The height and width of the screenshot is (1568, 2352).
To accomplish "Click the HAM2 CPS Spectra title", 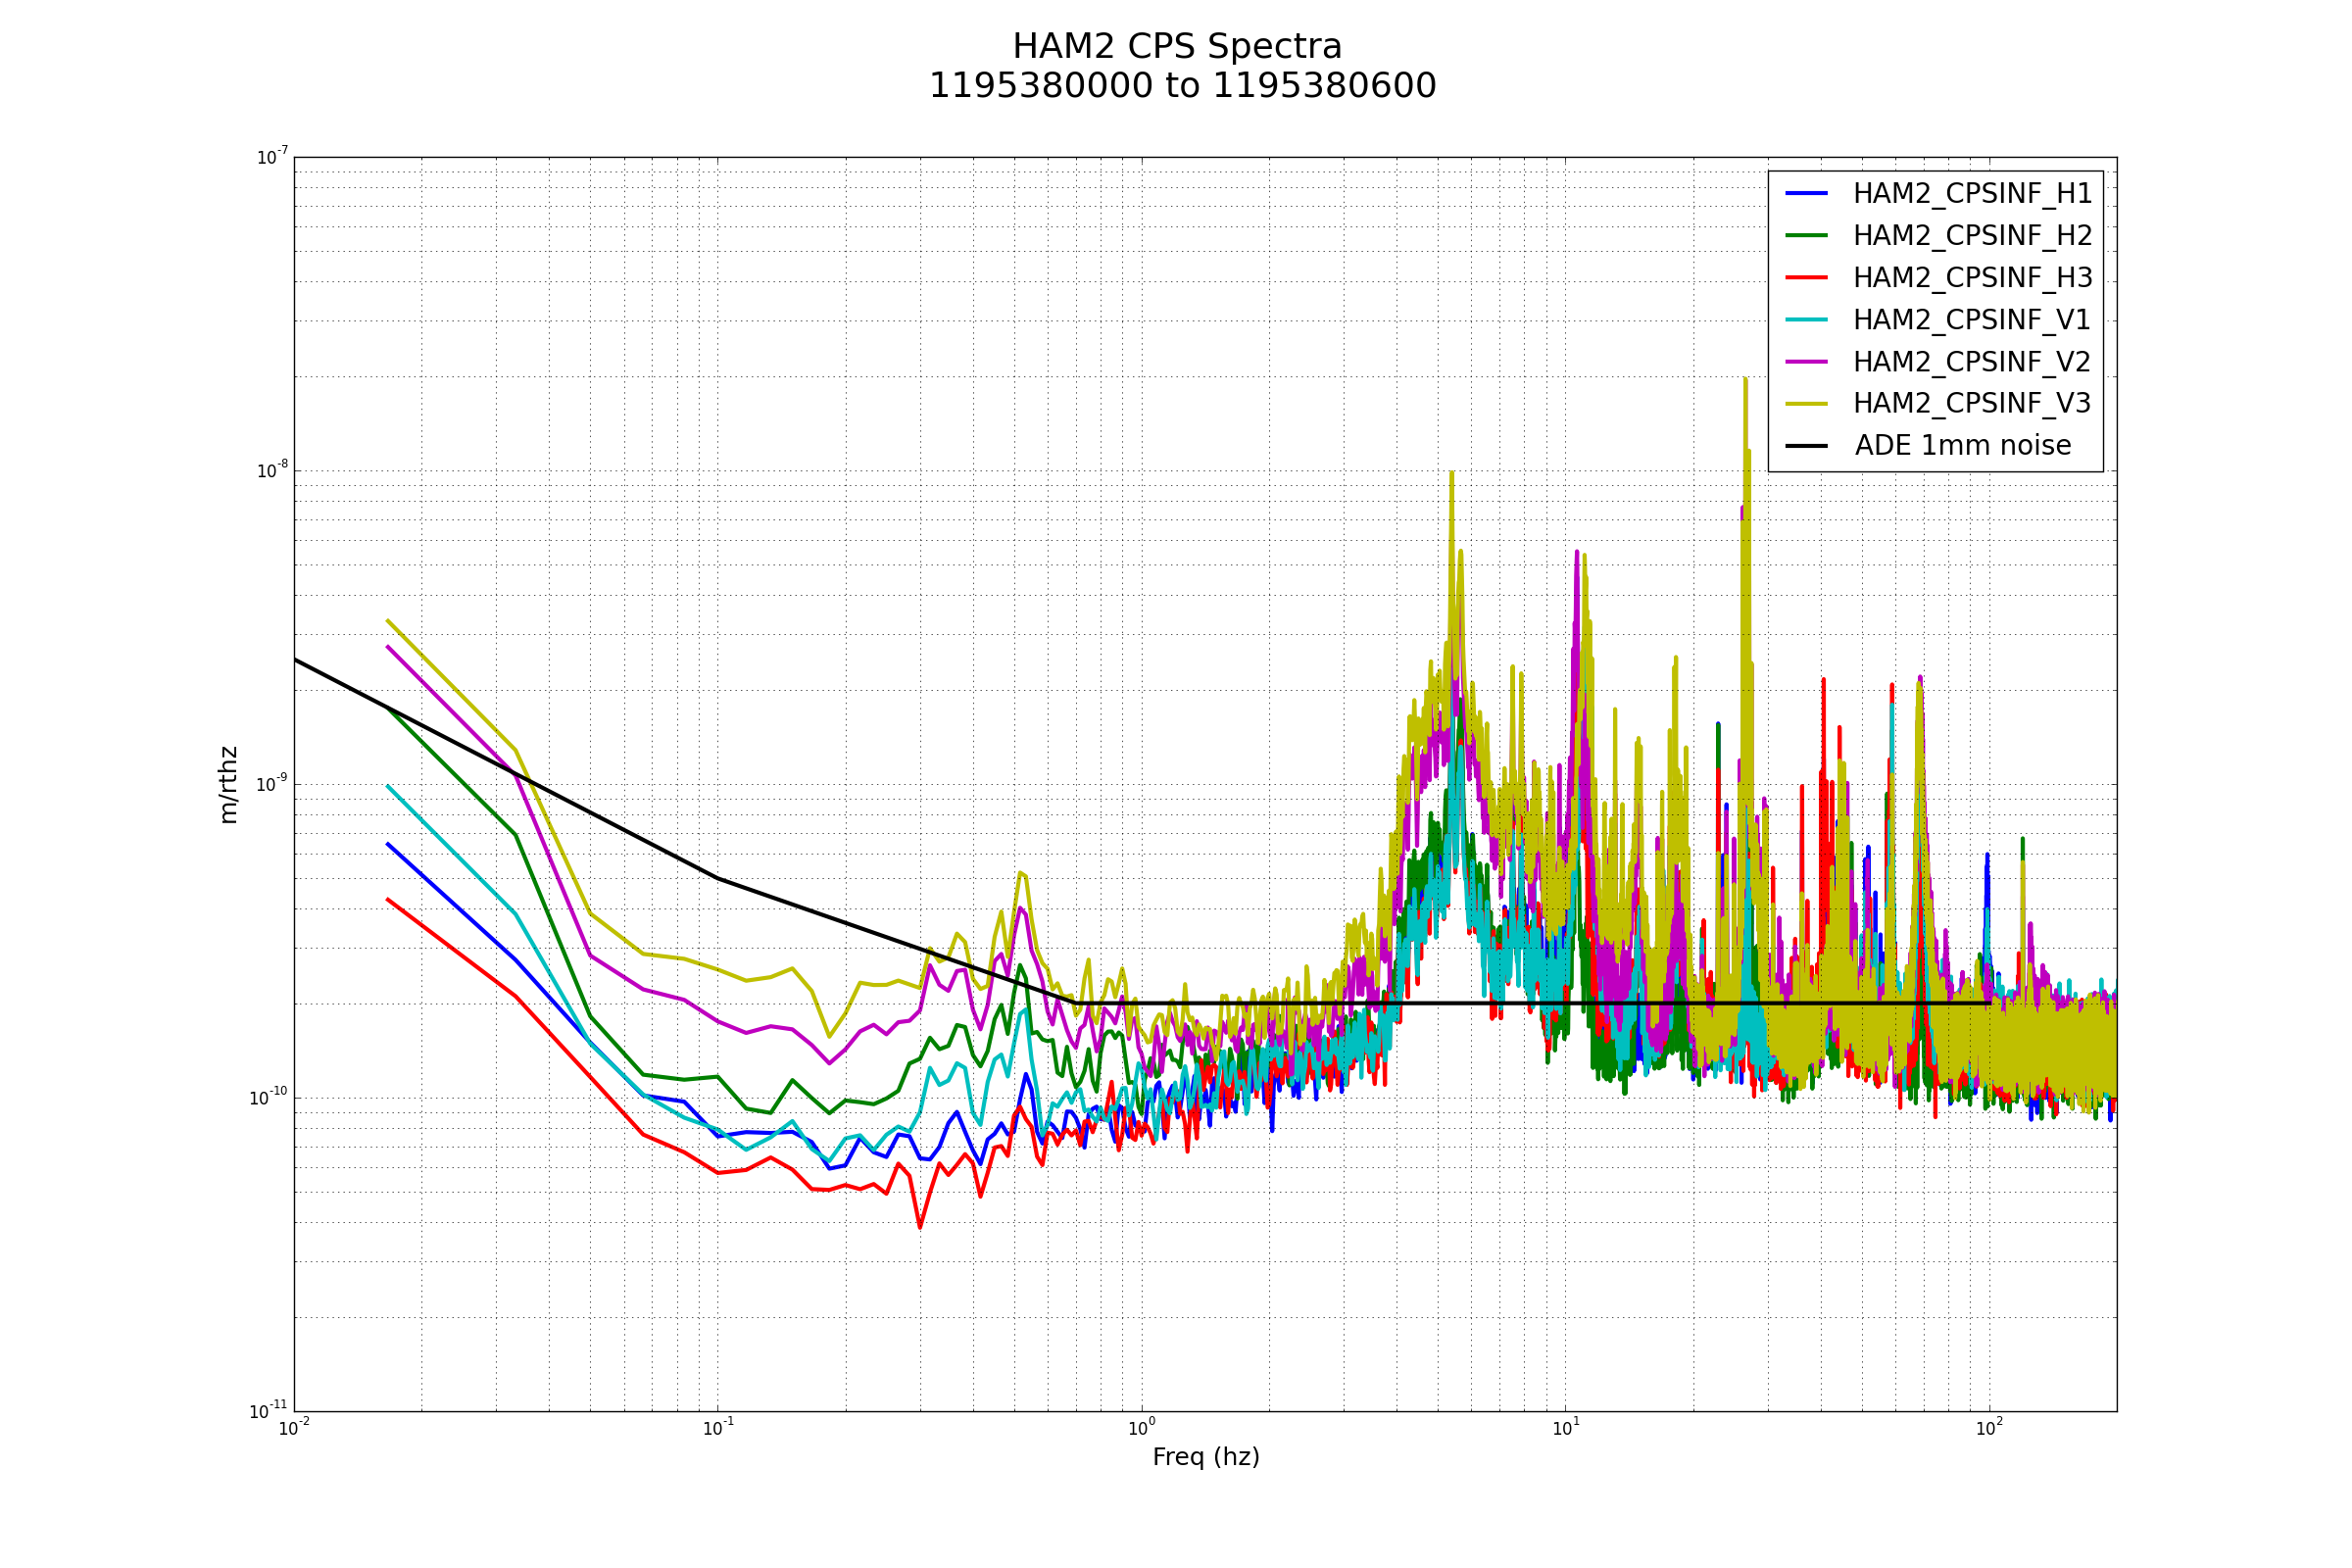I will 1176,47.
